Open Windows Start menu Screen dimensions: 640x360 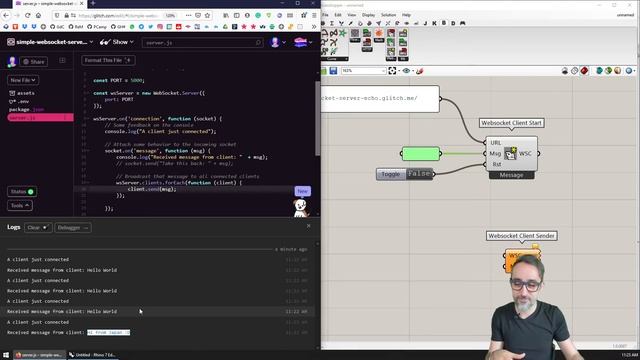6,355
